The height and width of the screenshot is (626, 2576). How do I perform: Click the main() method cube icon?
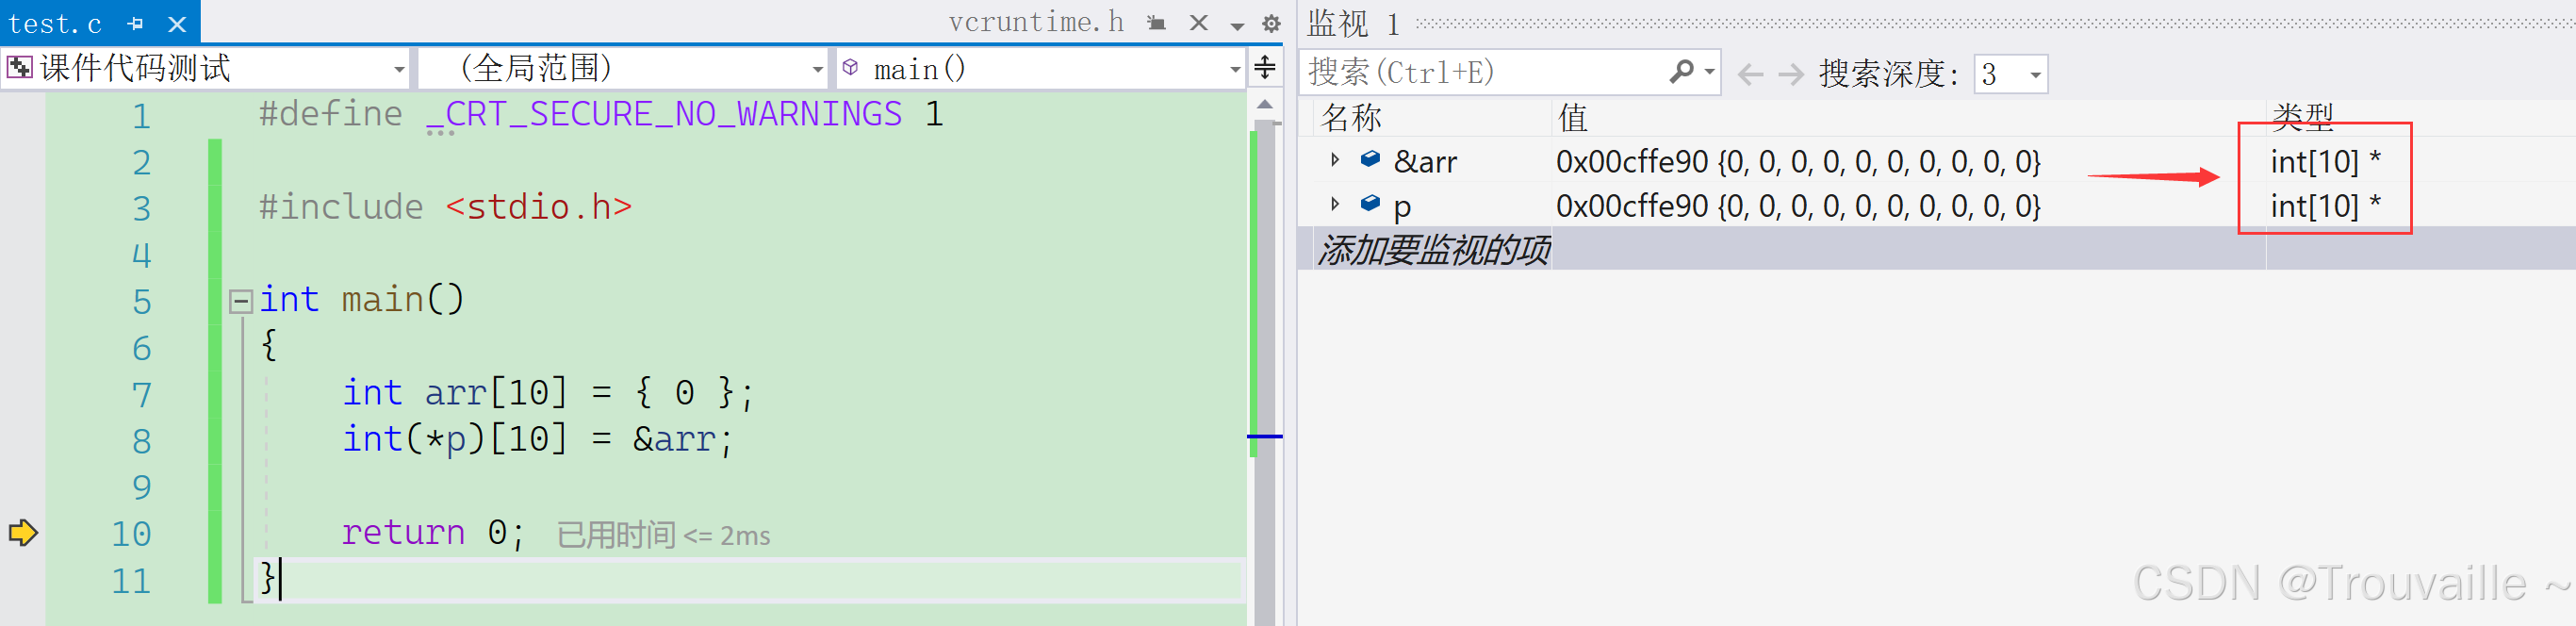[851, 68]
